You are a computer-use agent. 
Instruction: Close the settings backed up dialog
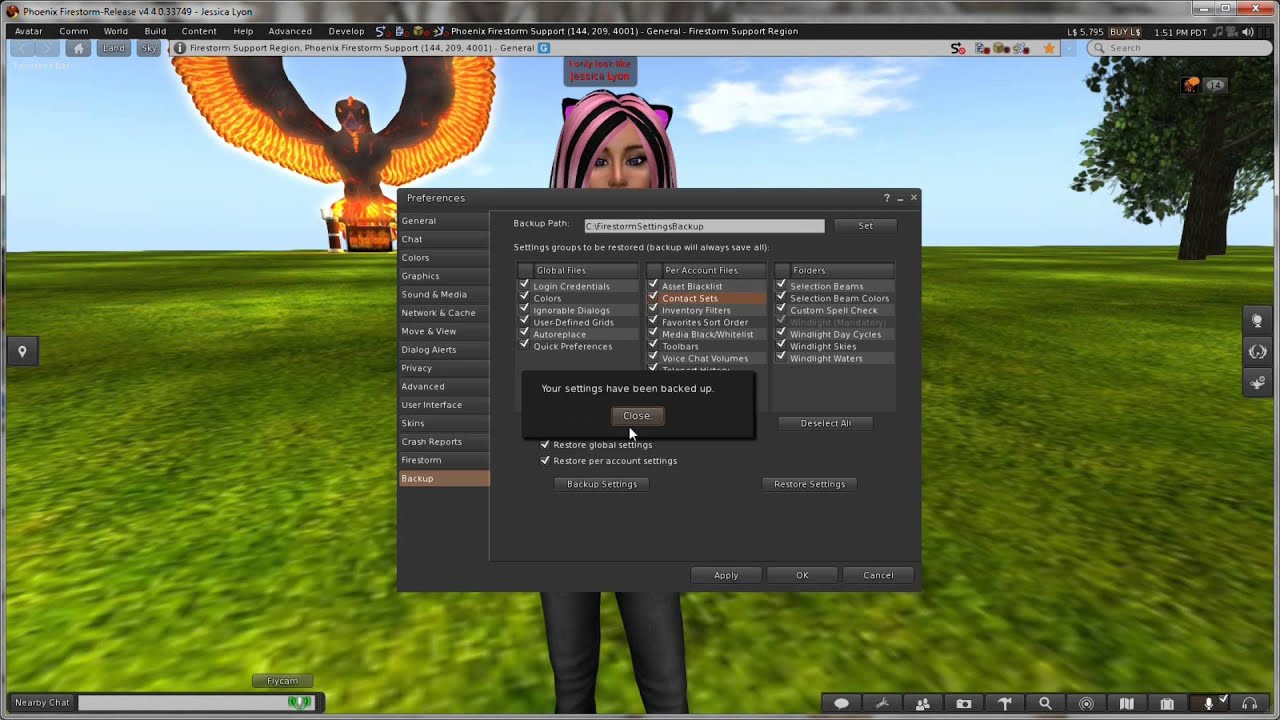tap(637, 415)
